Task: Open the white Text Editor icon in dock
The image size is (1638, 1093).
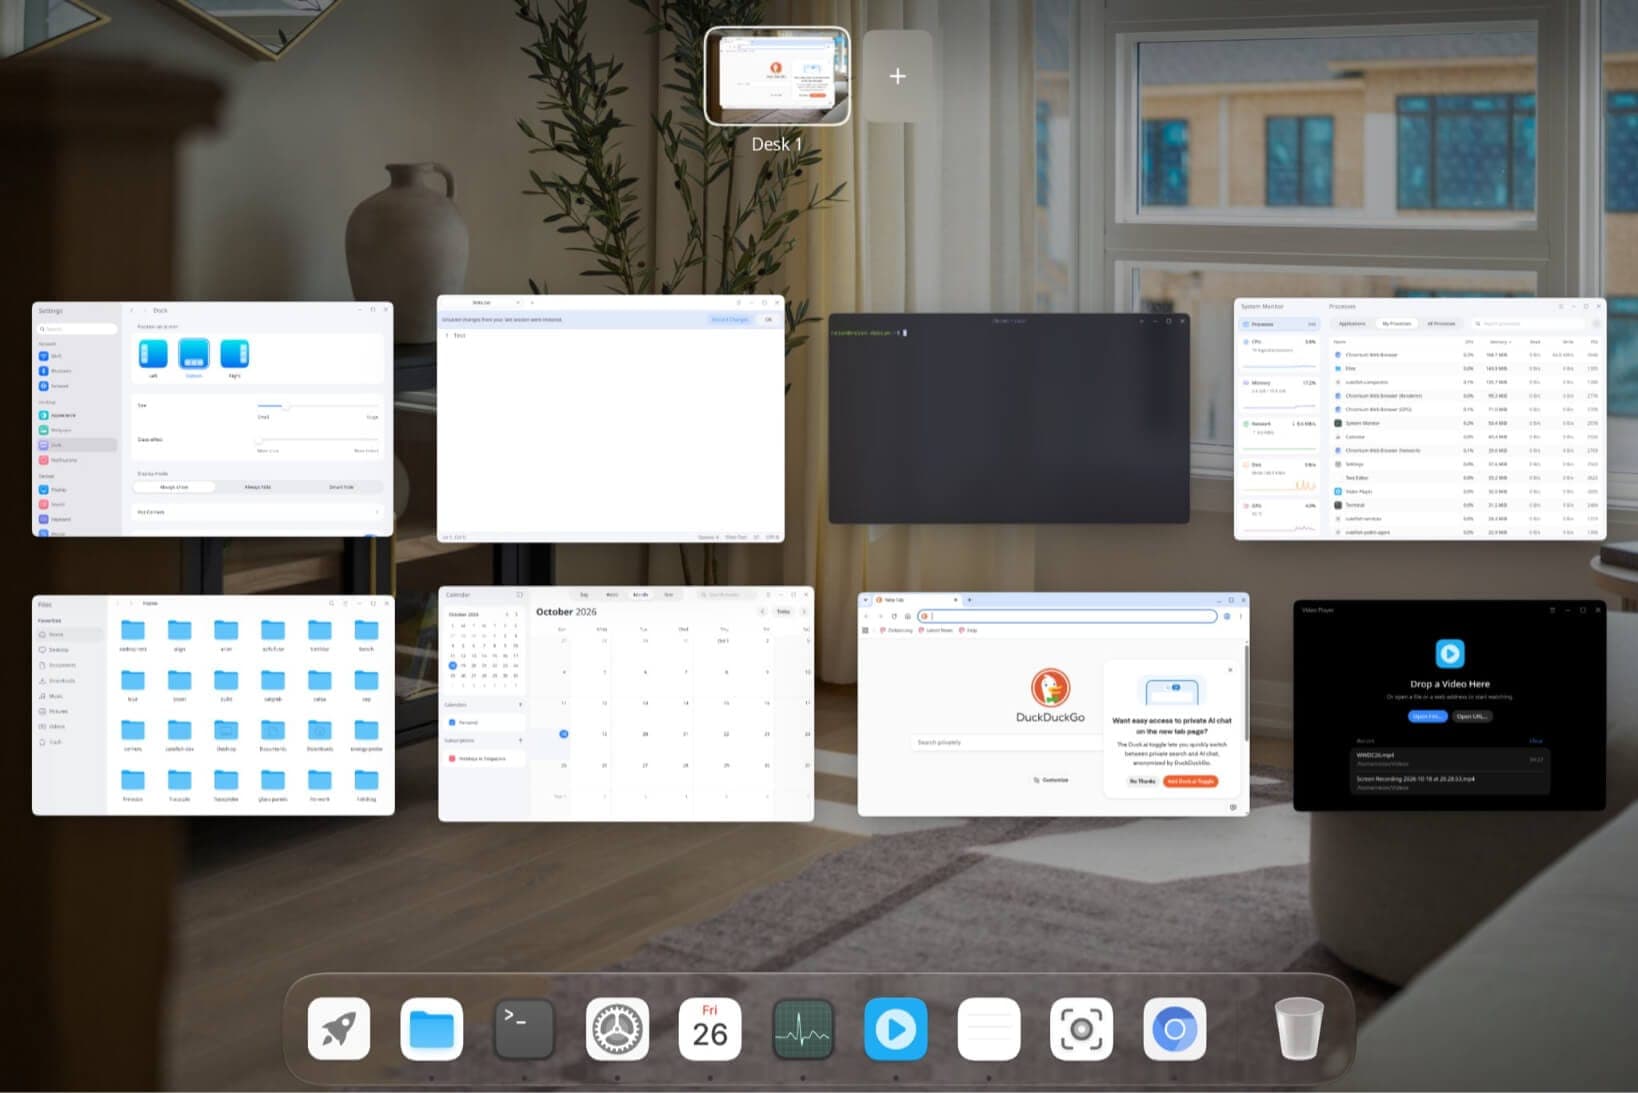Action: click(x=989, y=1029)
